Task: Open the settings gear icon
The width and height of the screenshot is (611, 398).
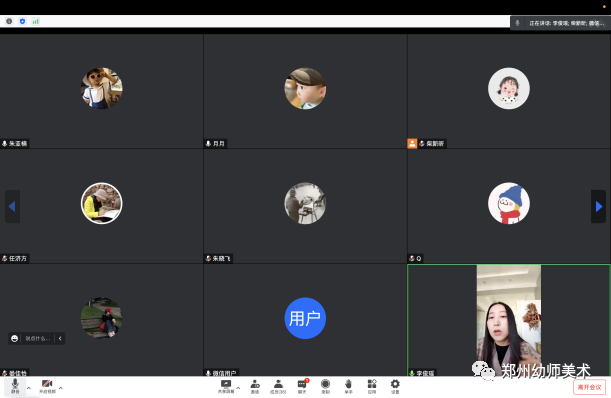Action: [395, 386]
